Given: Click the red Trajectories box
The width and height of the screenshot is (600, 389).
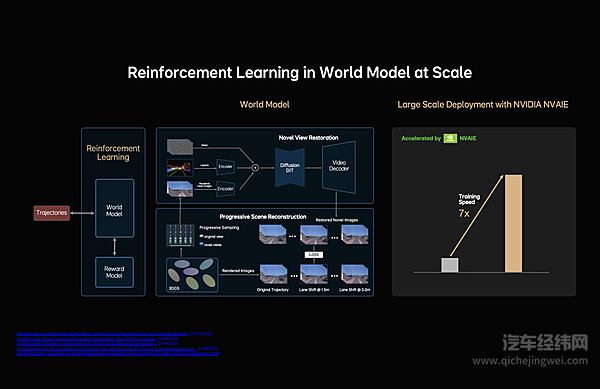Looking at the screenshot, I should (52, 213).
